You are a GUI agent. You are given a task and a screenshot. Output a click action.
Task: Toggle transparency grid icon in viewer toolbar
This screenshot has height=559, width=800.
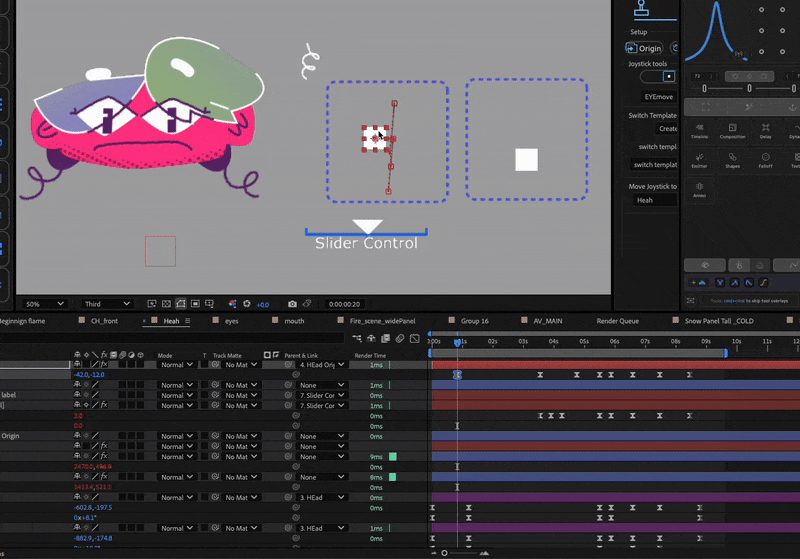[x=166, y=304]
